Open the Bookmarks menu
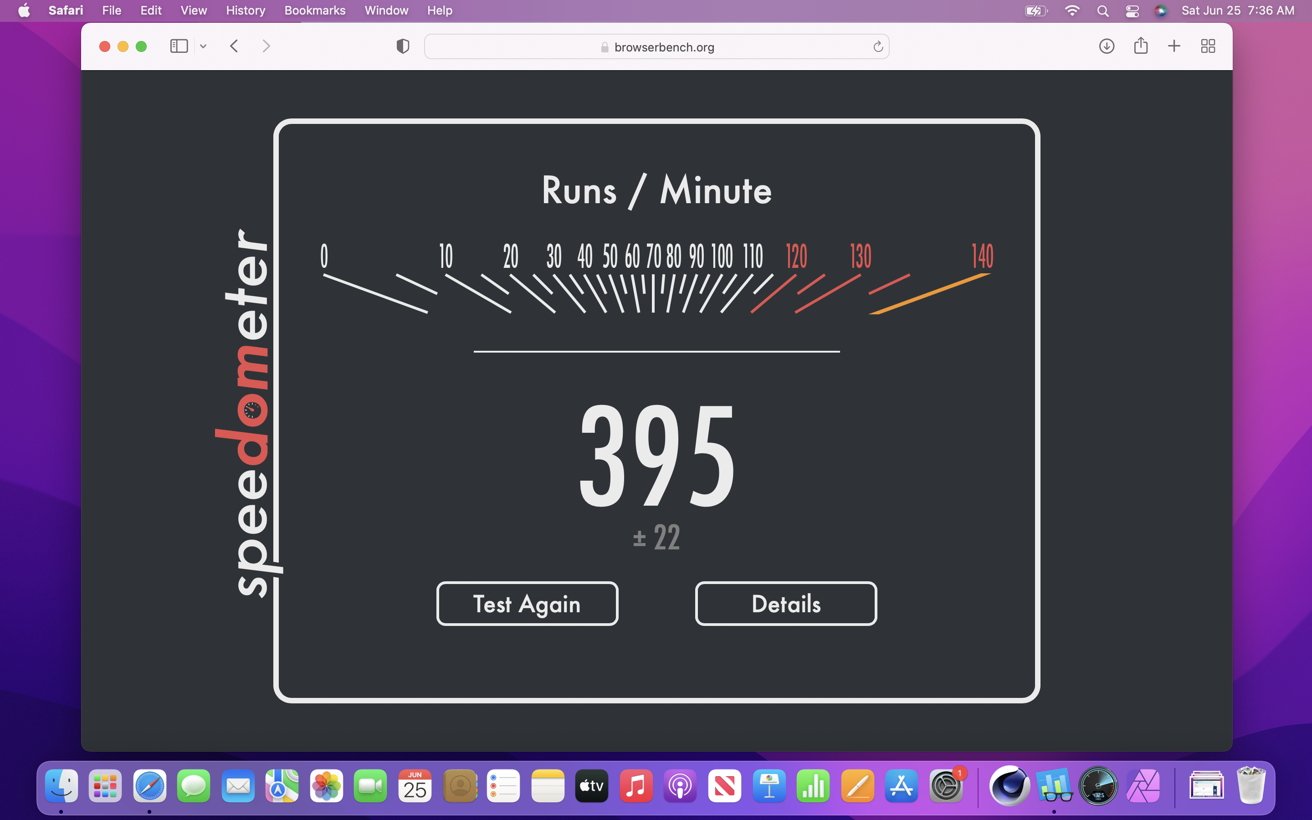This screenshot has height=820, width=1312. click(x=315, y=10)
